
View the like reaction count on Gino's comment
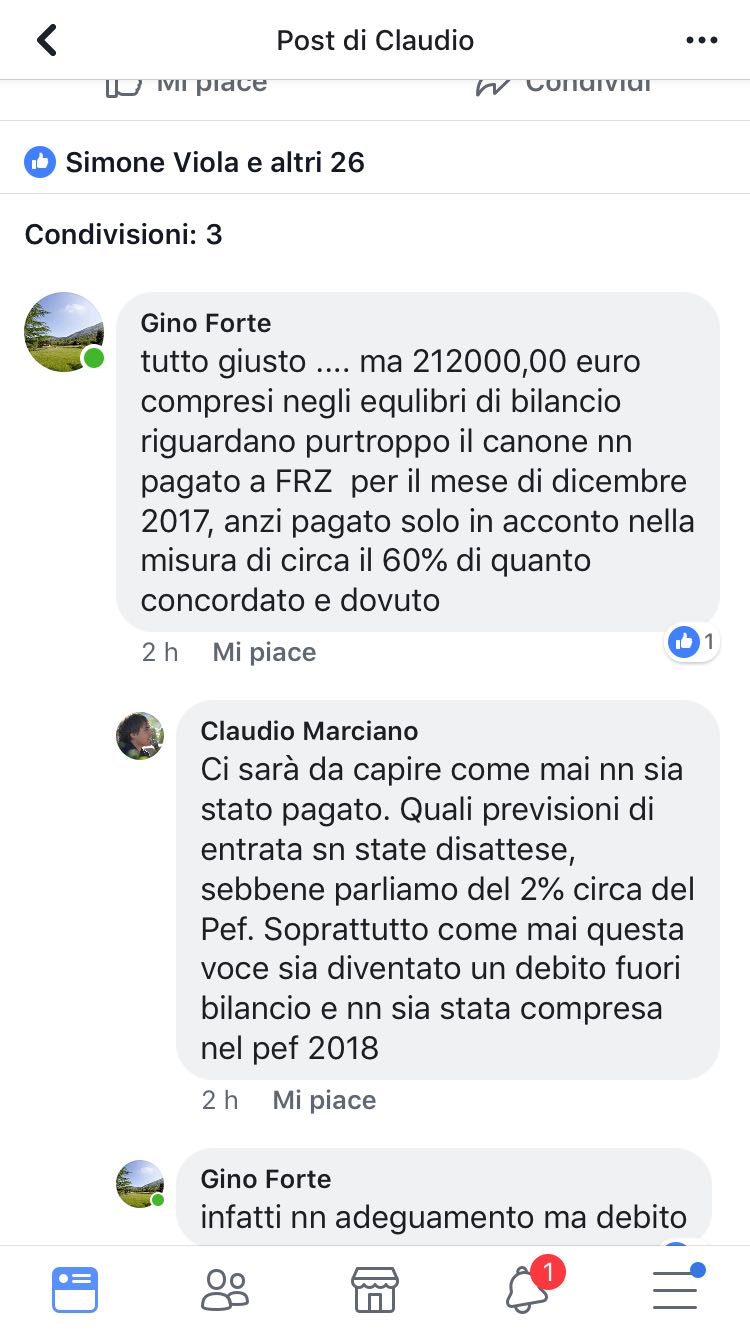click(x=694, y=642)
